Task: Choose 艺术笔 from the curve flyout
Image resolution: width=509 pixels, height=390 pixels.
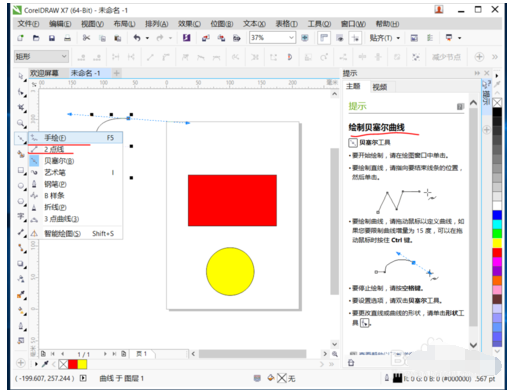Action: pos(75,172)
